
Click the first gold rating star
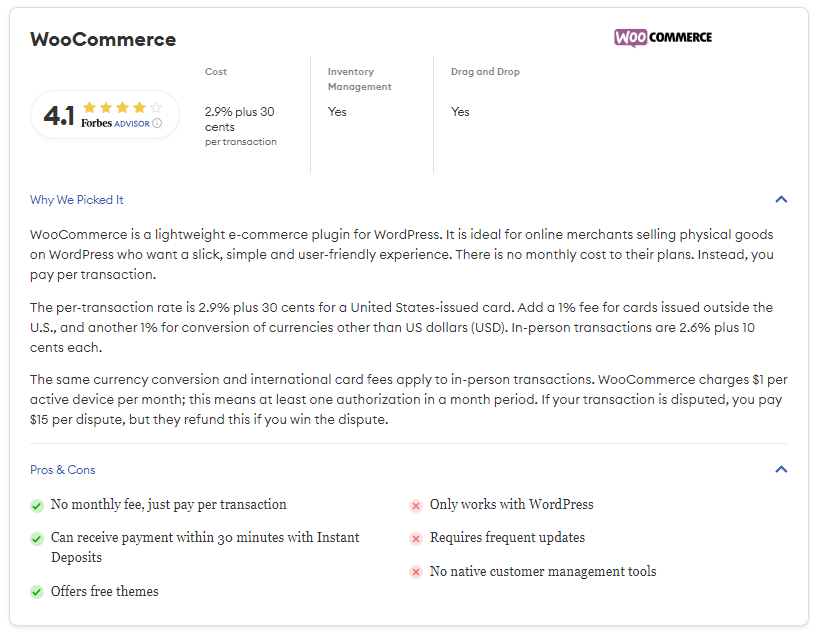coord(89,107)
